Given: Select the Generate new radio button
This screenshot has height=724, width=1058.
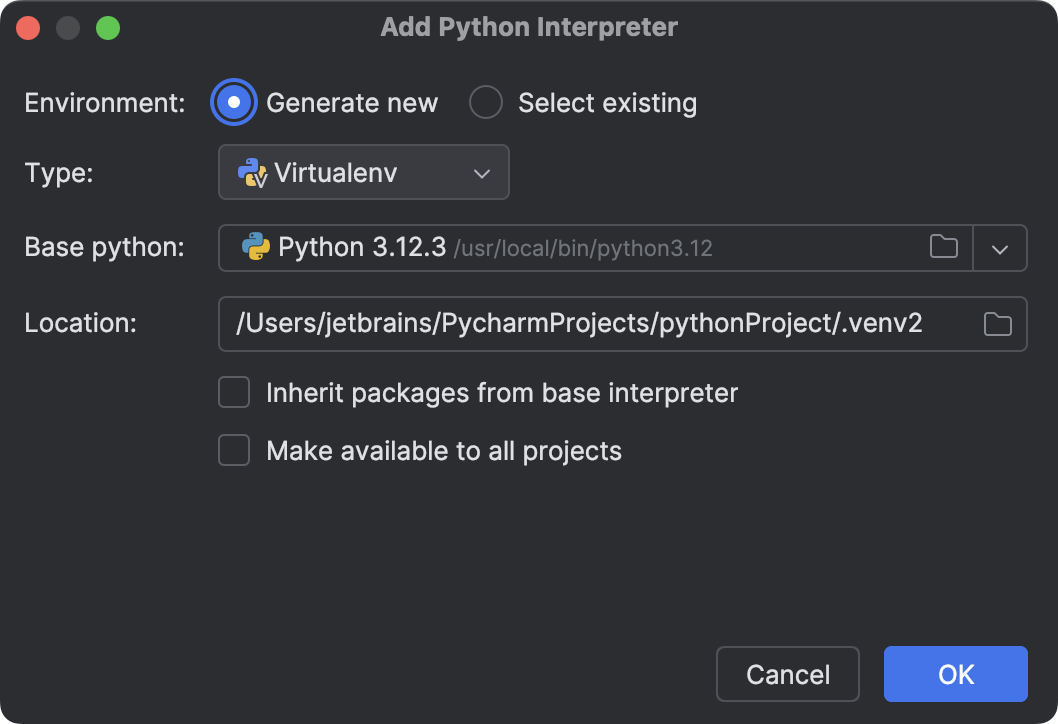Looking at the screenshot, I should [234, 103].
